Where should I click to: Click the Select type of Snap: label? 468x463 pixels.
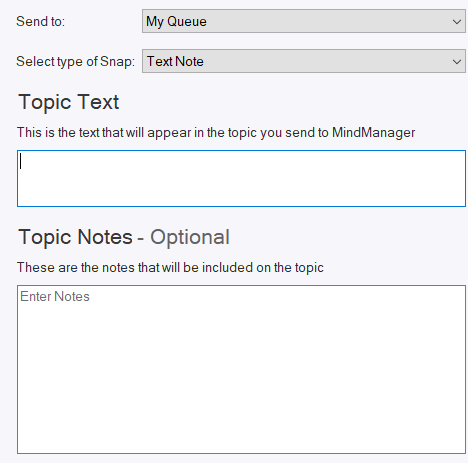click(75, 62)
